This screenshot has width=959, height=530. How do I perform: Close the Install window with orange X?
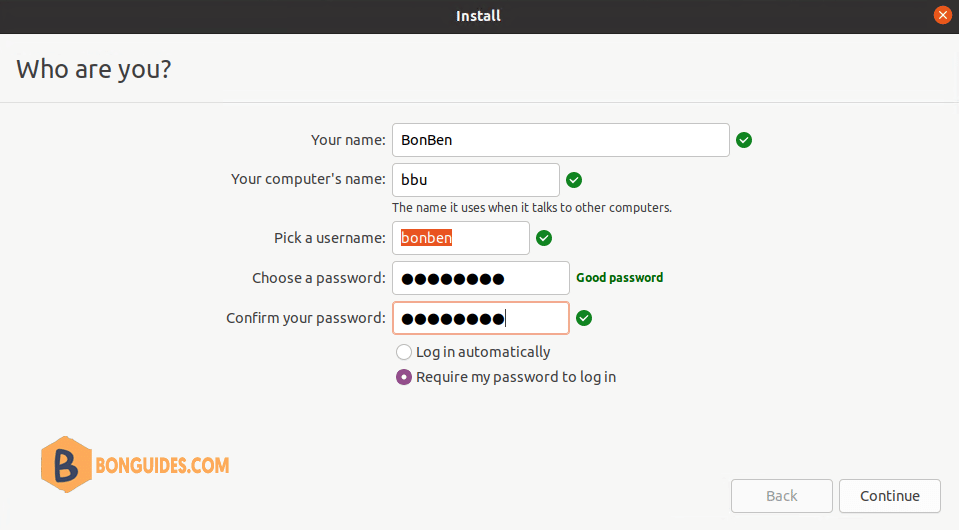[942, 15]
